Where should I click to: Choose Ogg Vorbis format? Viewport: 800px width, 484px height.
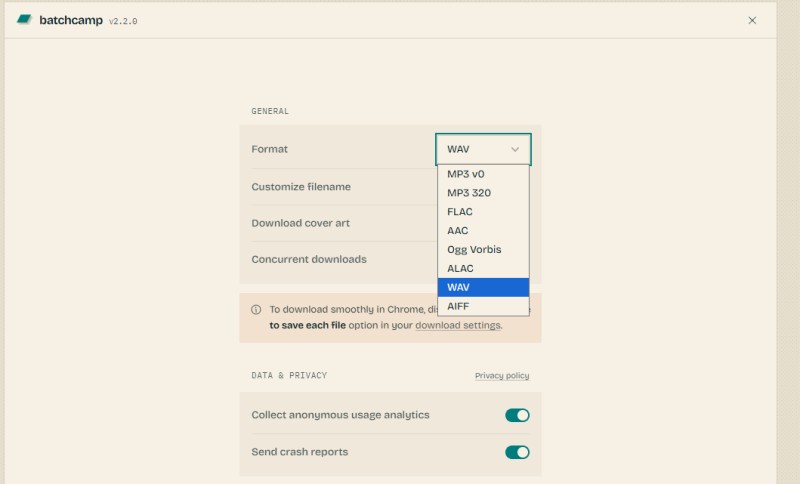tap(483, 249)
